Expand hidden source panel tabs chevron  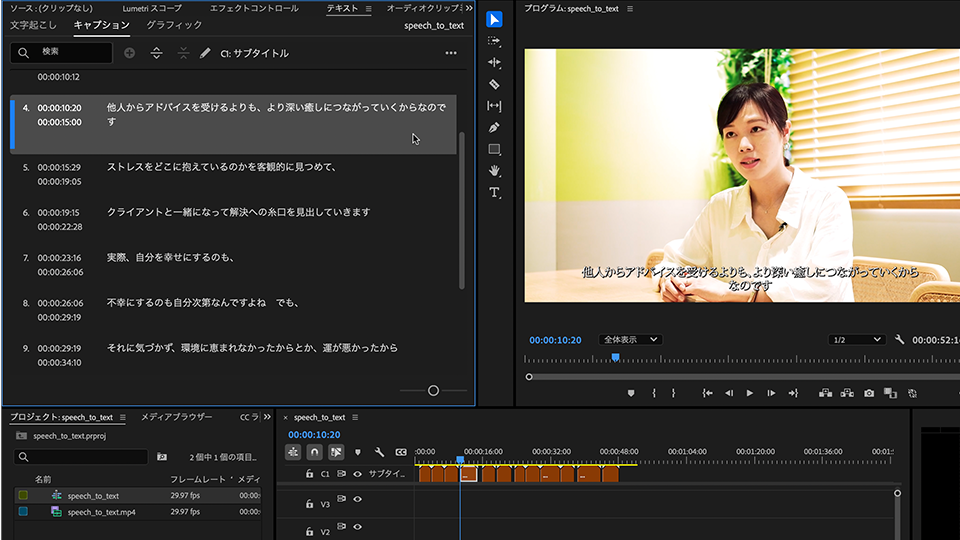(x=469, y=8)
